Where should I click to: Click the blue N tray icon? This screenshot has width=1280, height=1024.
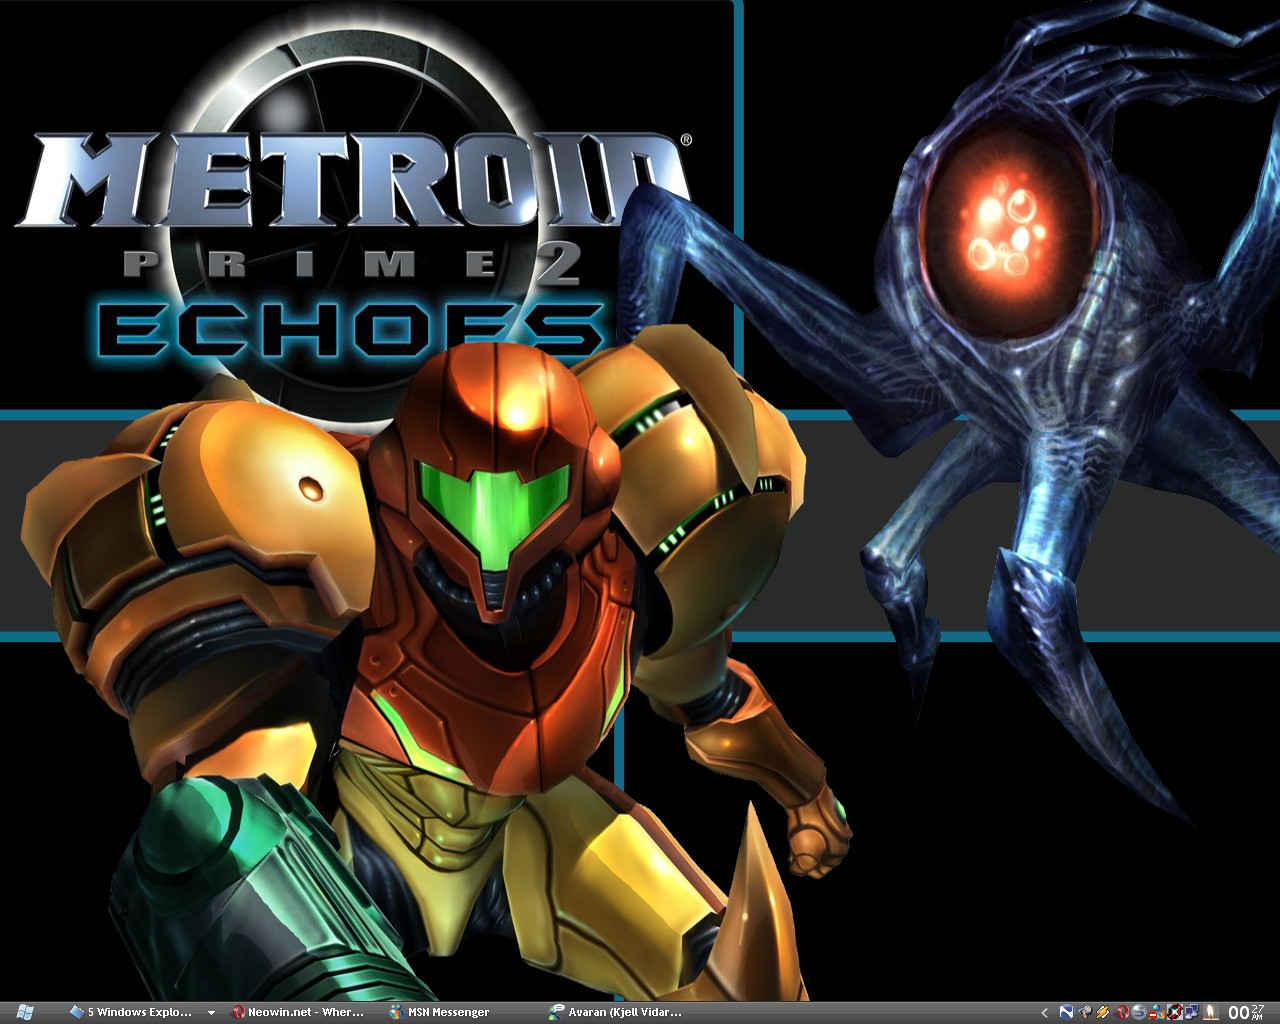(1066, 1012)
